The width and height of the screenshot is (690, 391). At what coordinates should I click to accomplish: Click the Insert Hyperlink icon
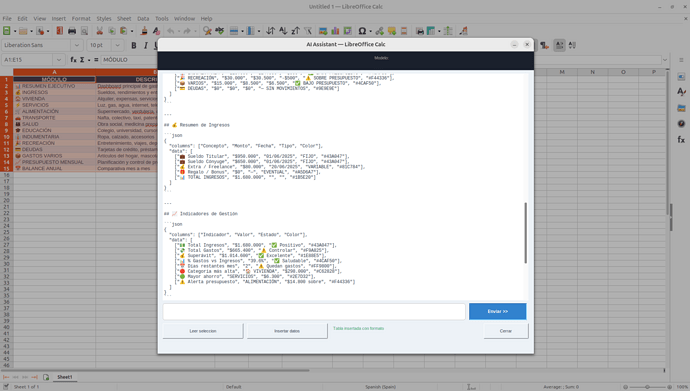click(x=379, y=31)
